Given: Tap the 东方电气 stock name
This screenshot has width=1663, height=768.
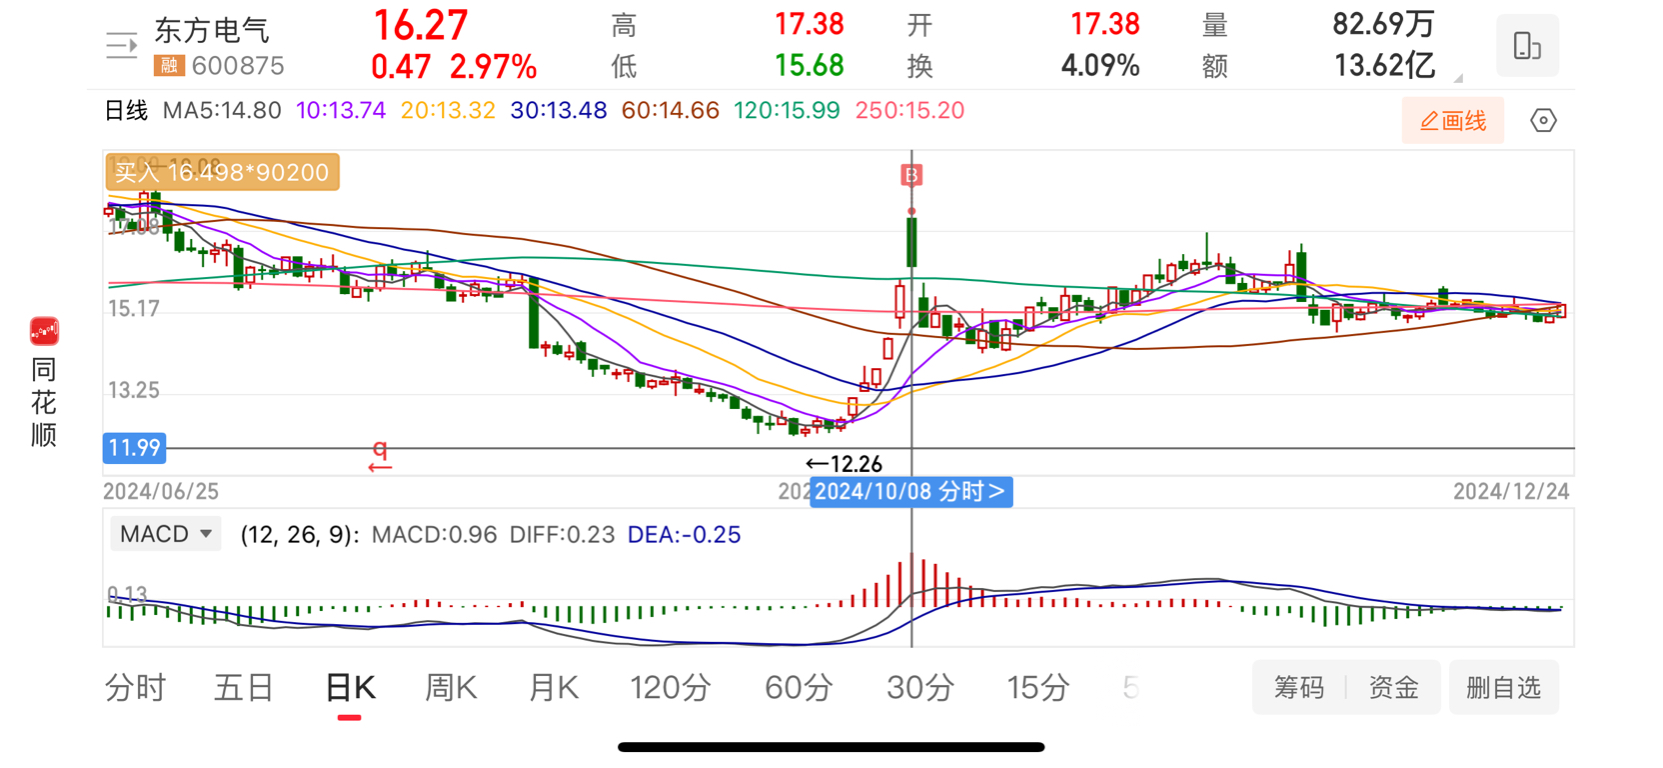Looking at the screenshot, I should (x=212, y=31).
